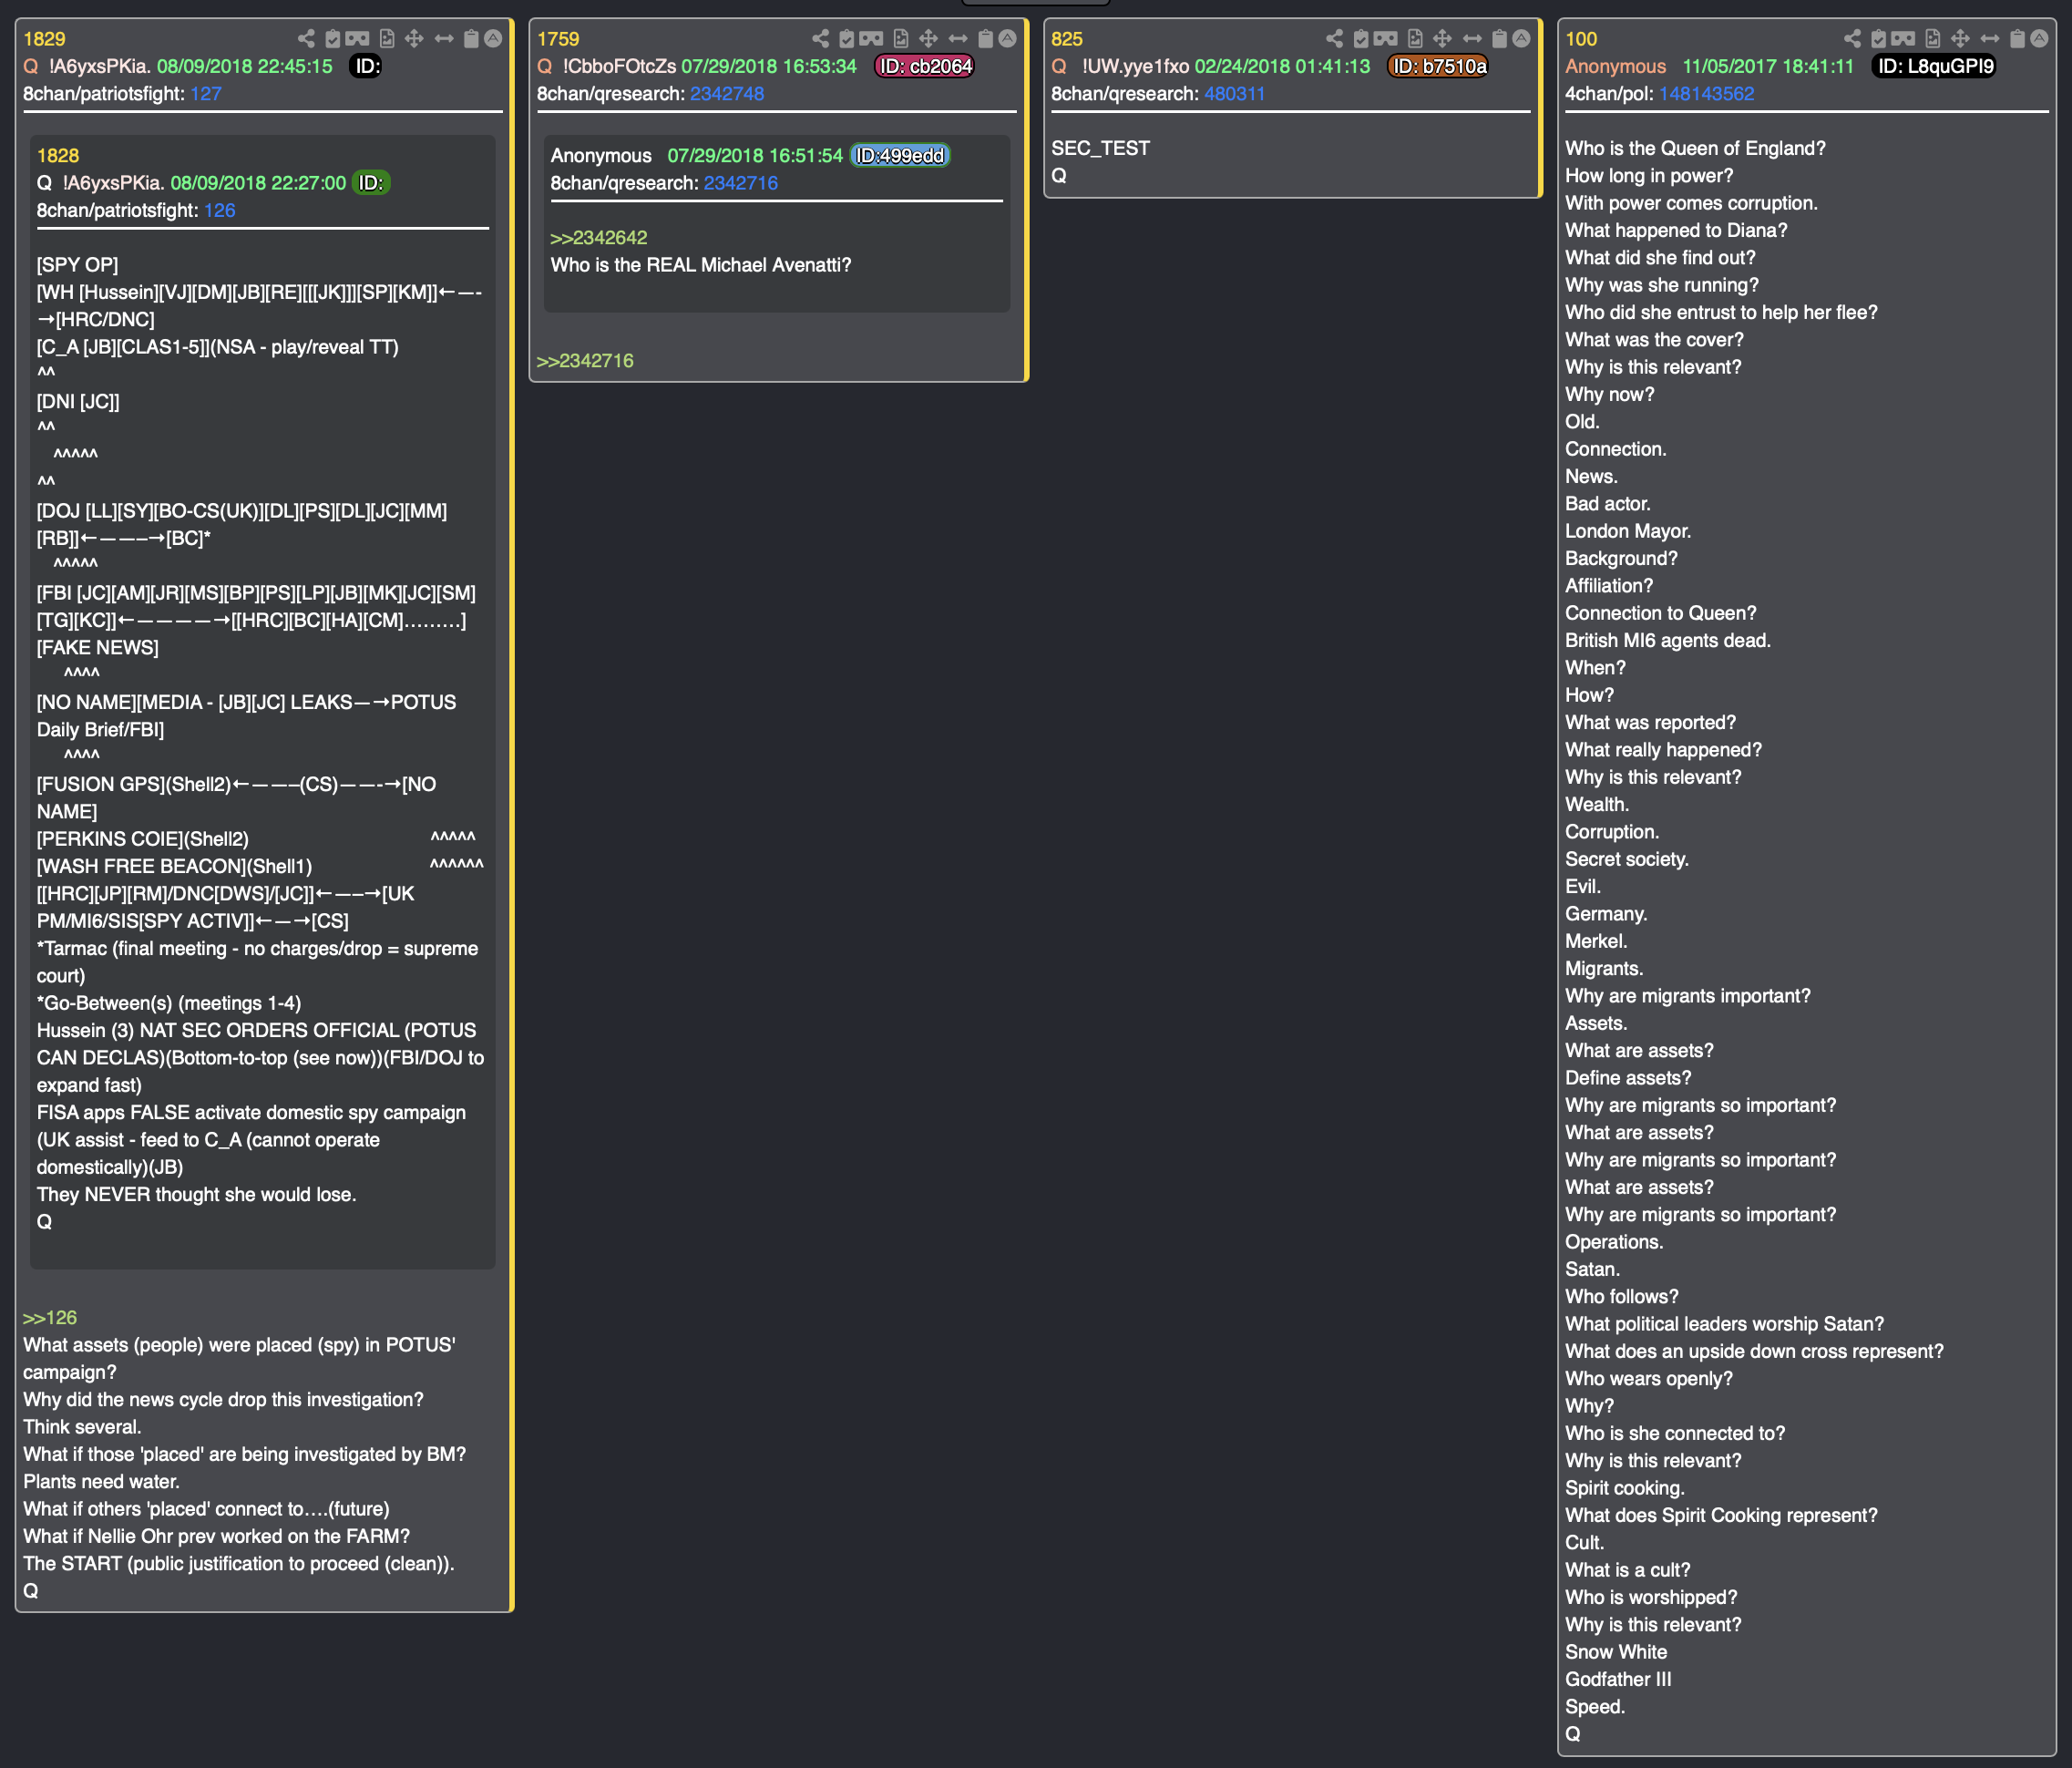Click image file icon on post 825
Image resolution: width=2072 pixels, height=1768 pixels.
click(1414, 39)
